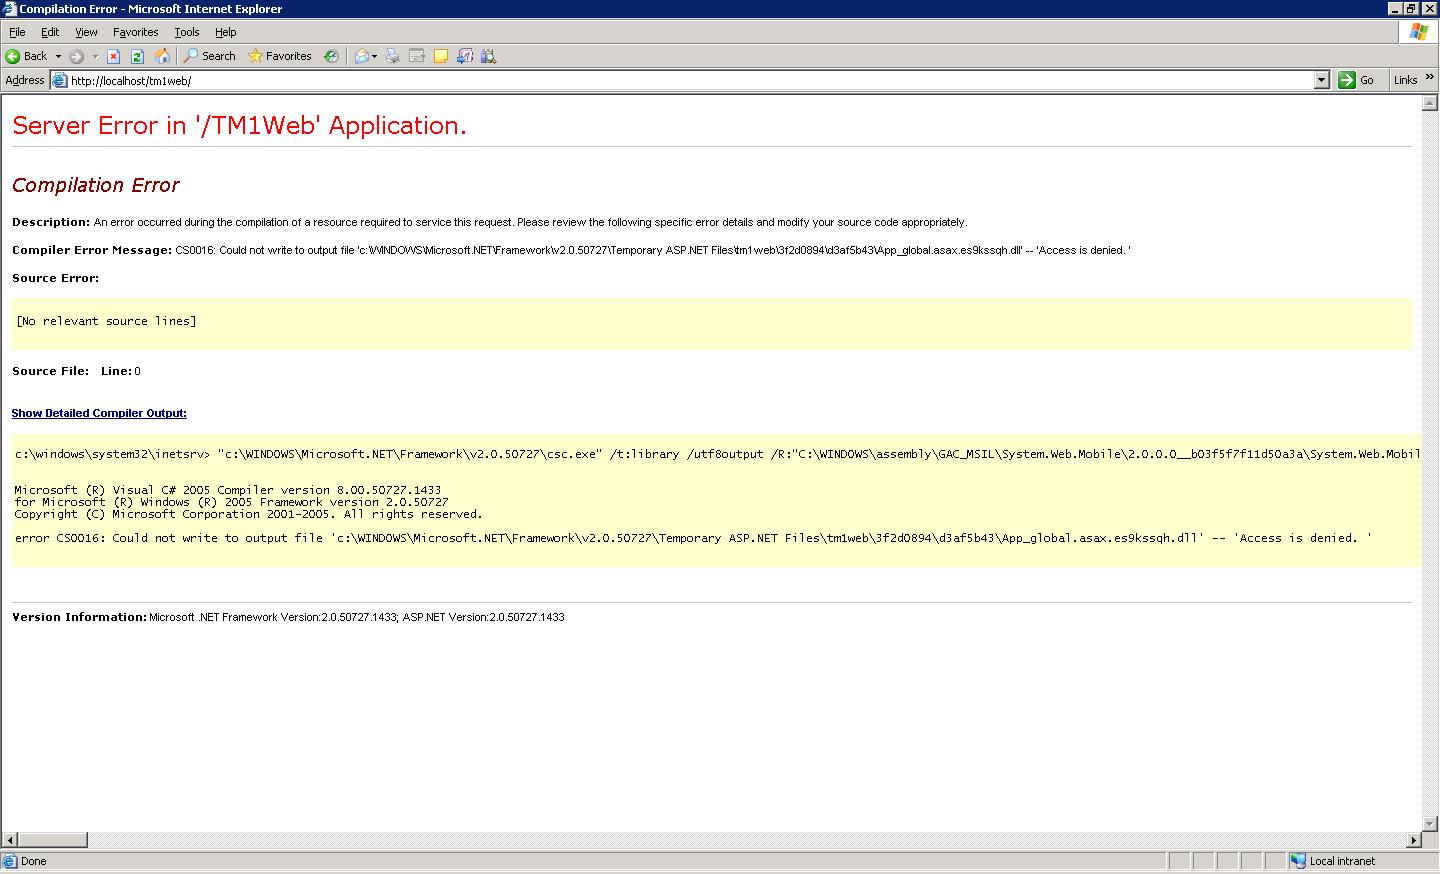
Task: Click horizontal scrollbar left arrow
Action: click(x=9, y=840)
